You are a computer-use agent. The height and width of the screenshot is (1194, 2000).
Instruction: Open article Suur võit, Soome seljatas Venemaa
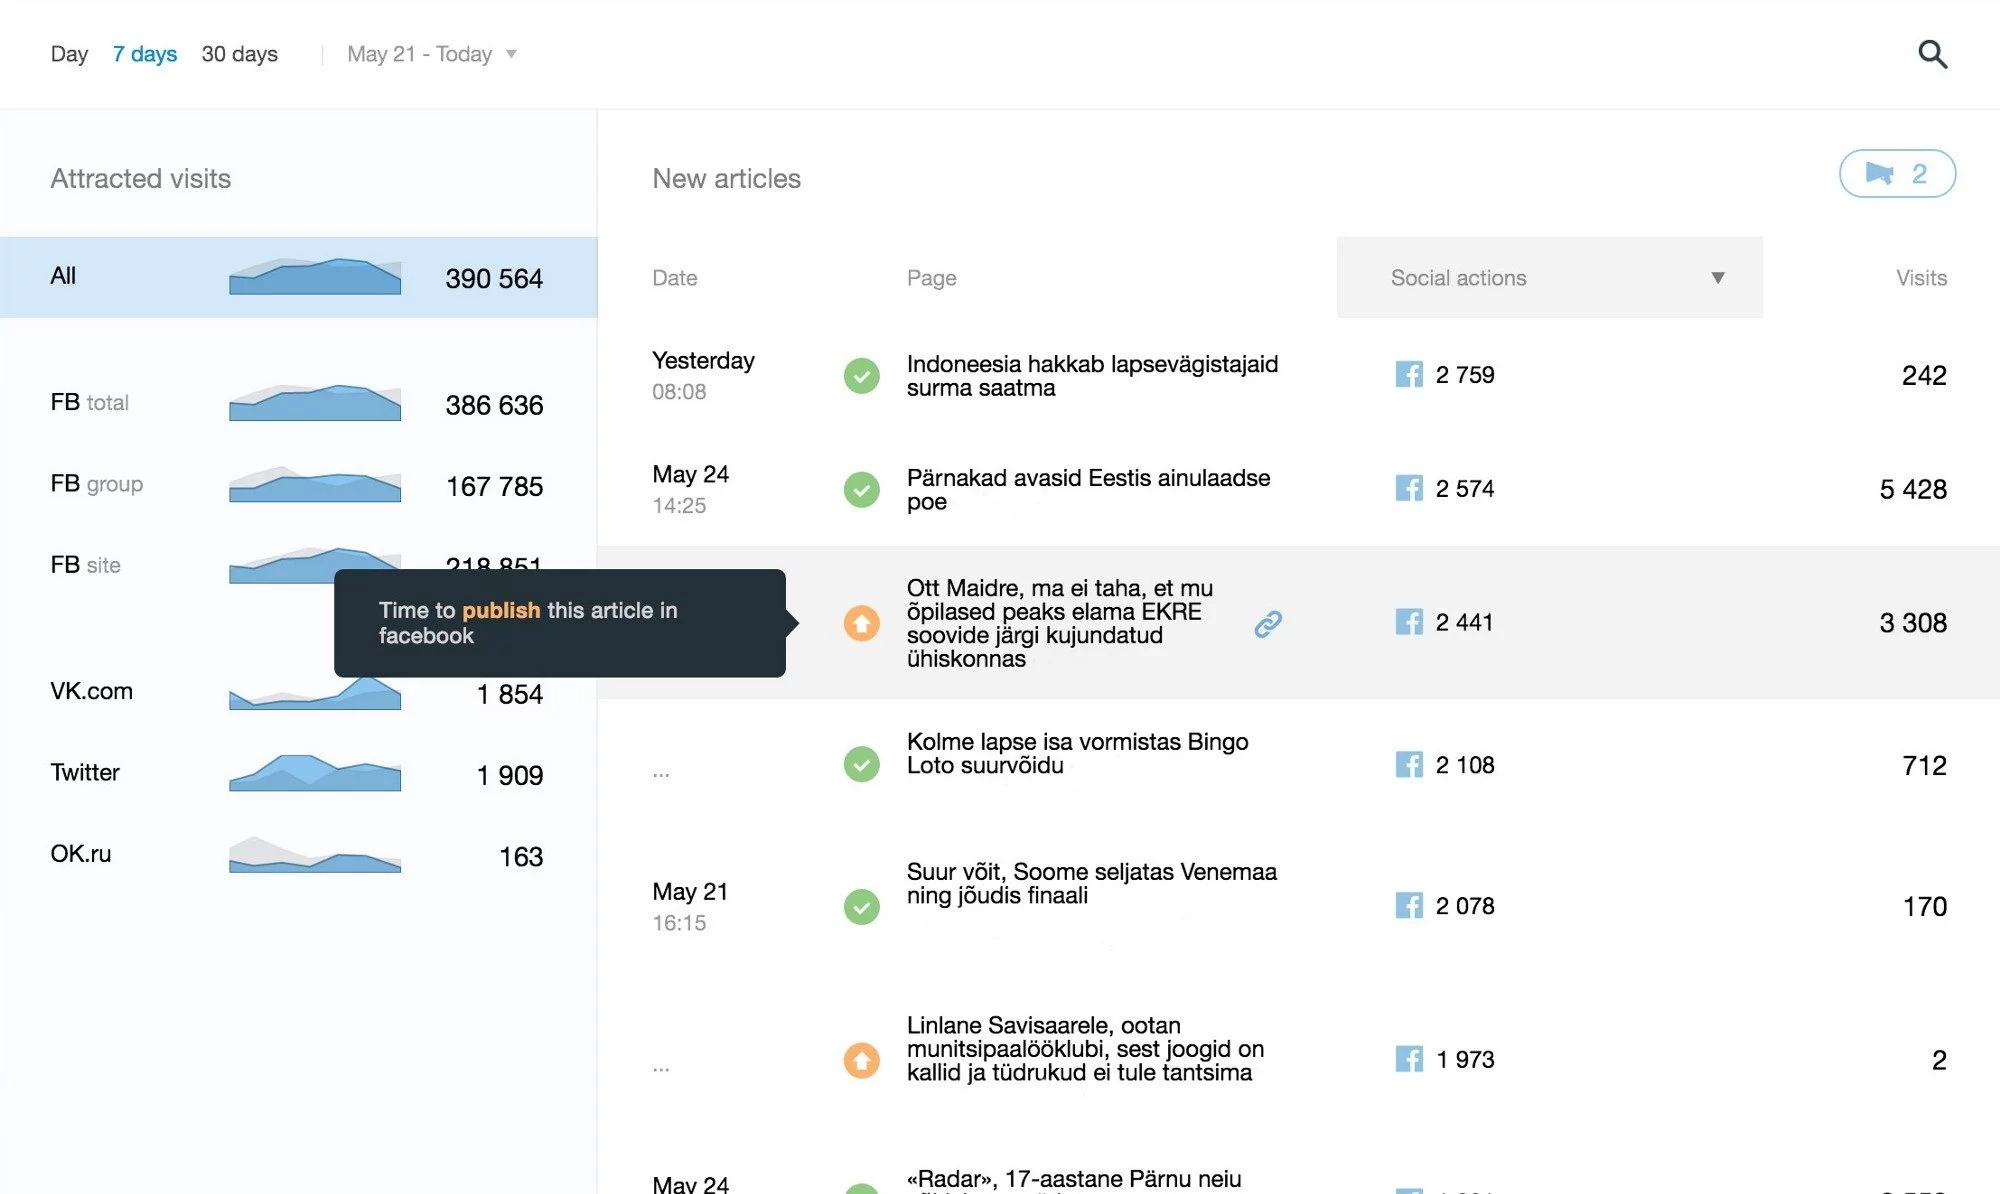tap(1091, 883)
